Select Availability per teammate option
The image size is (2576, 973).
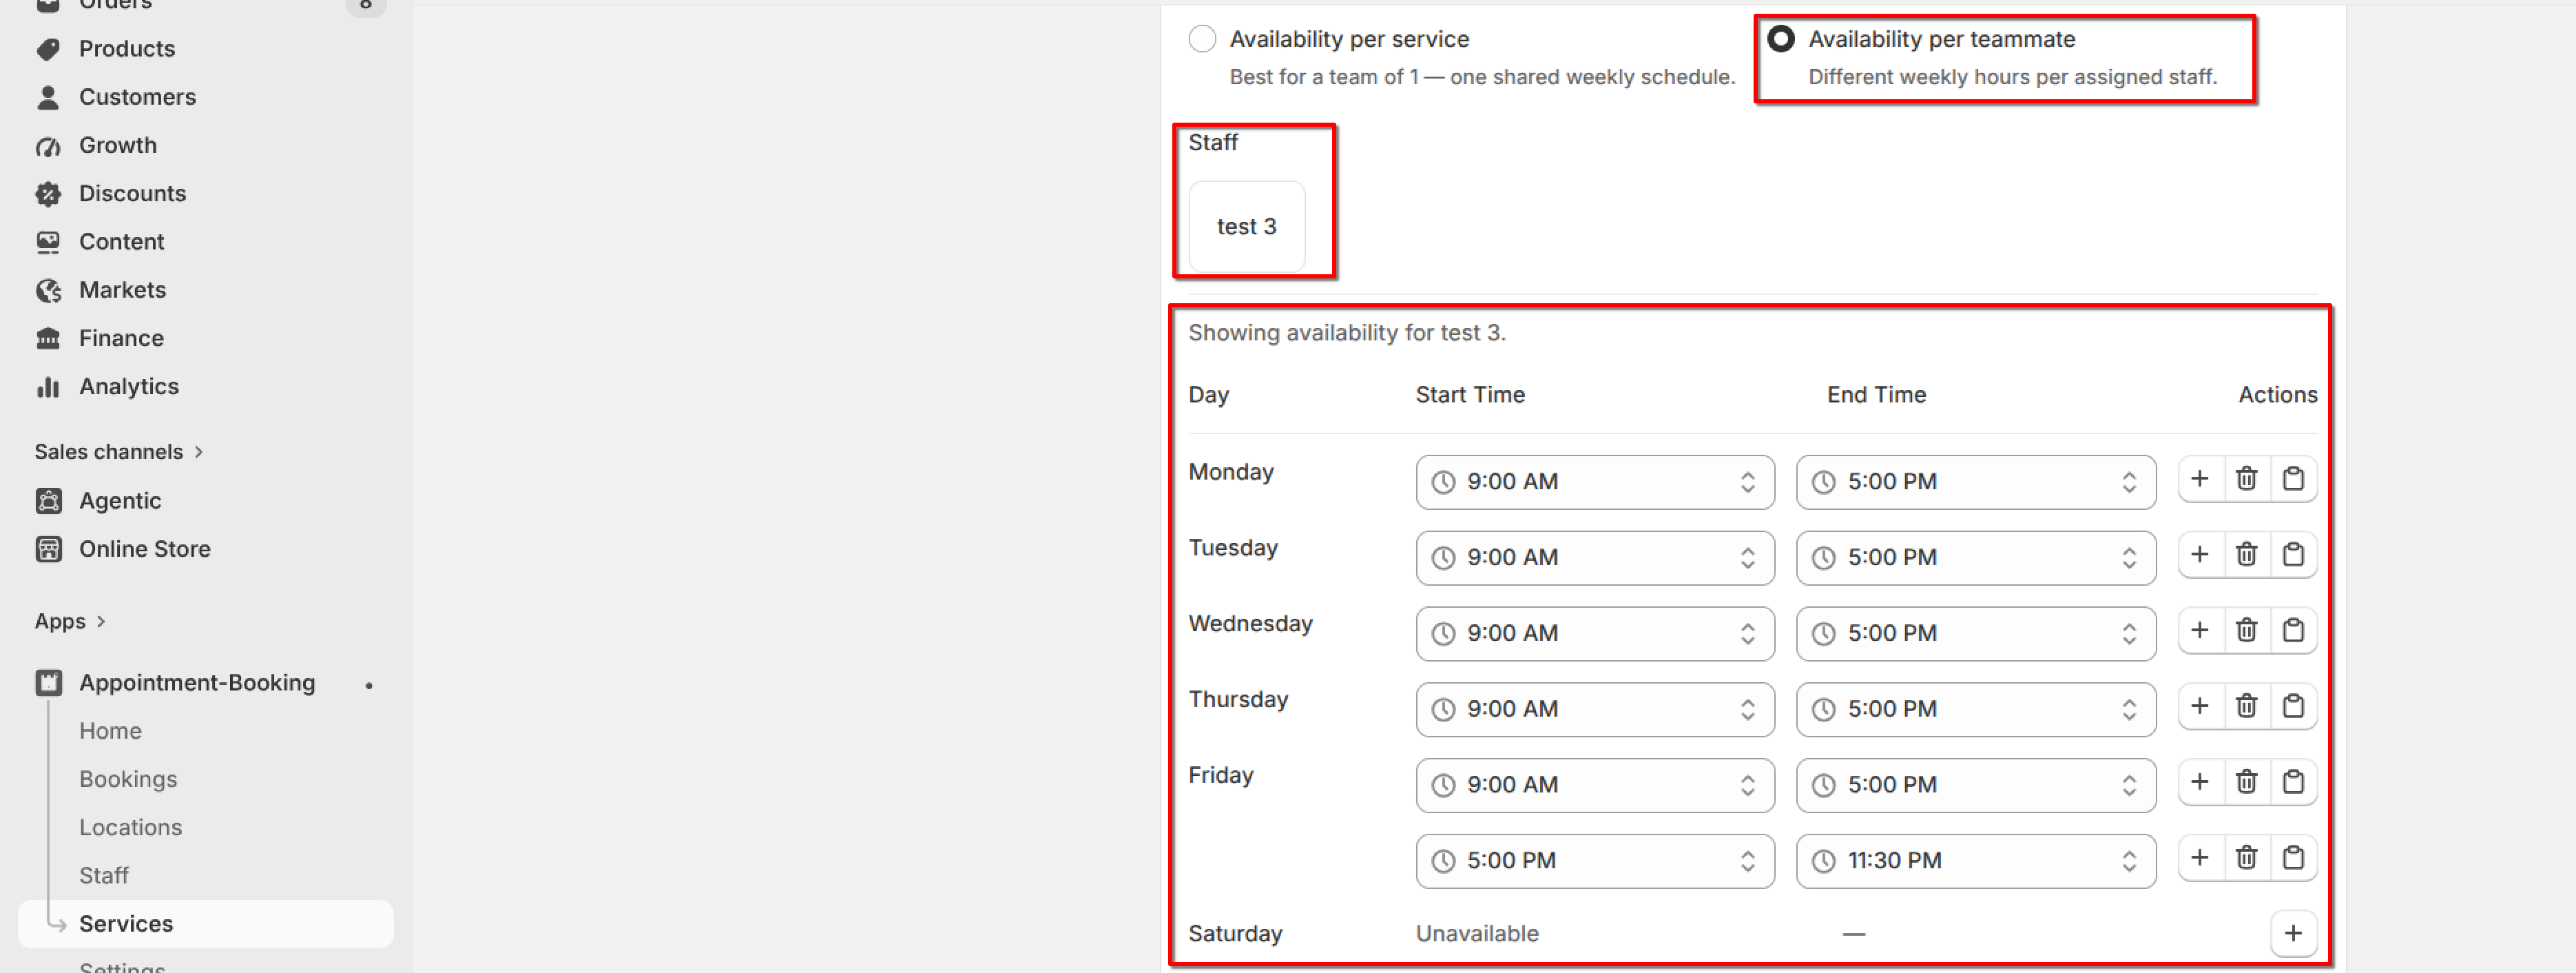coord(1781,39)
